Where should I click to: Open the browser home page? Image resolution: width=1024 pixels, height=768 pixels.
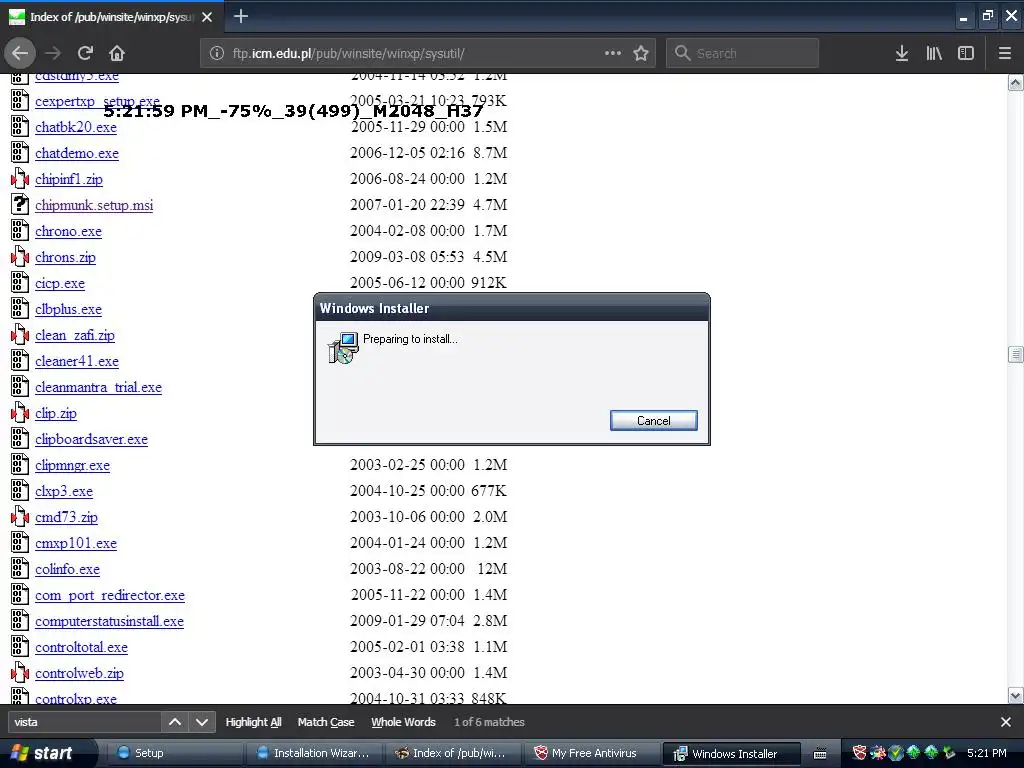[117, 53]
